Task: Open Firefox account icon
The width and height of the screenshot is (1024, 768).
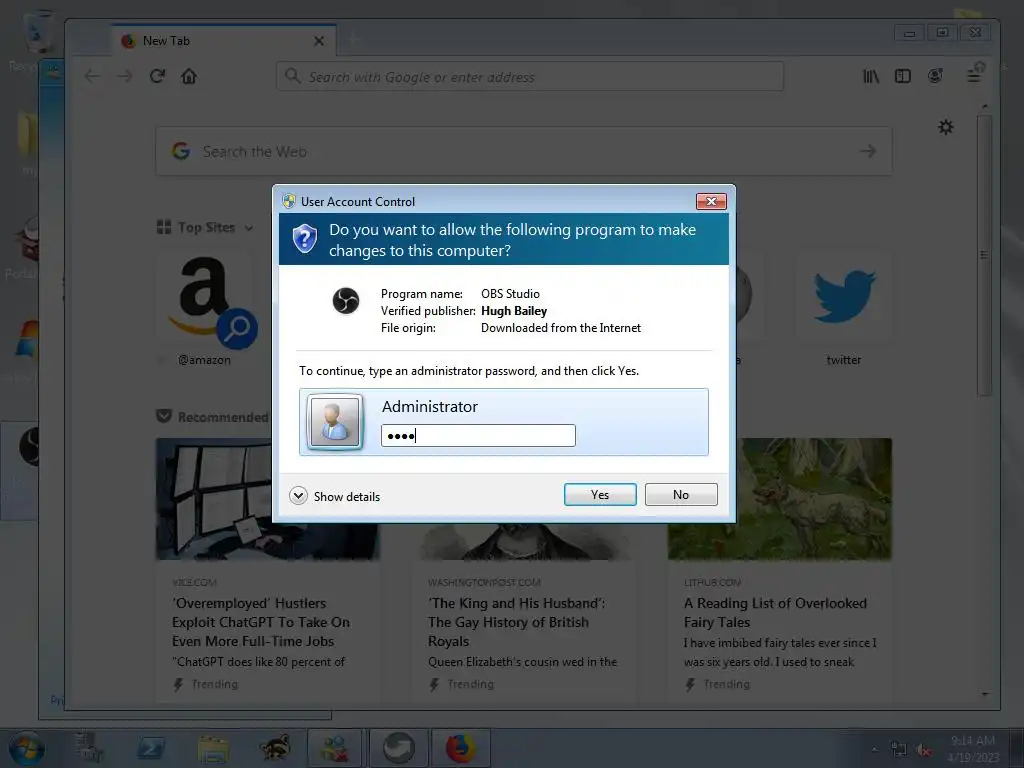Action: click(935, 76)
